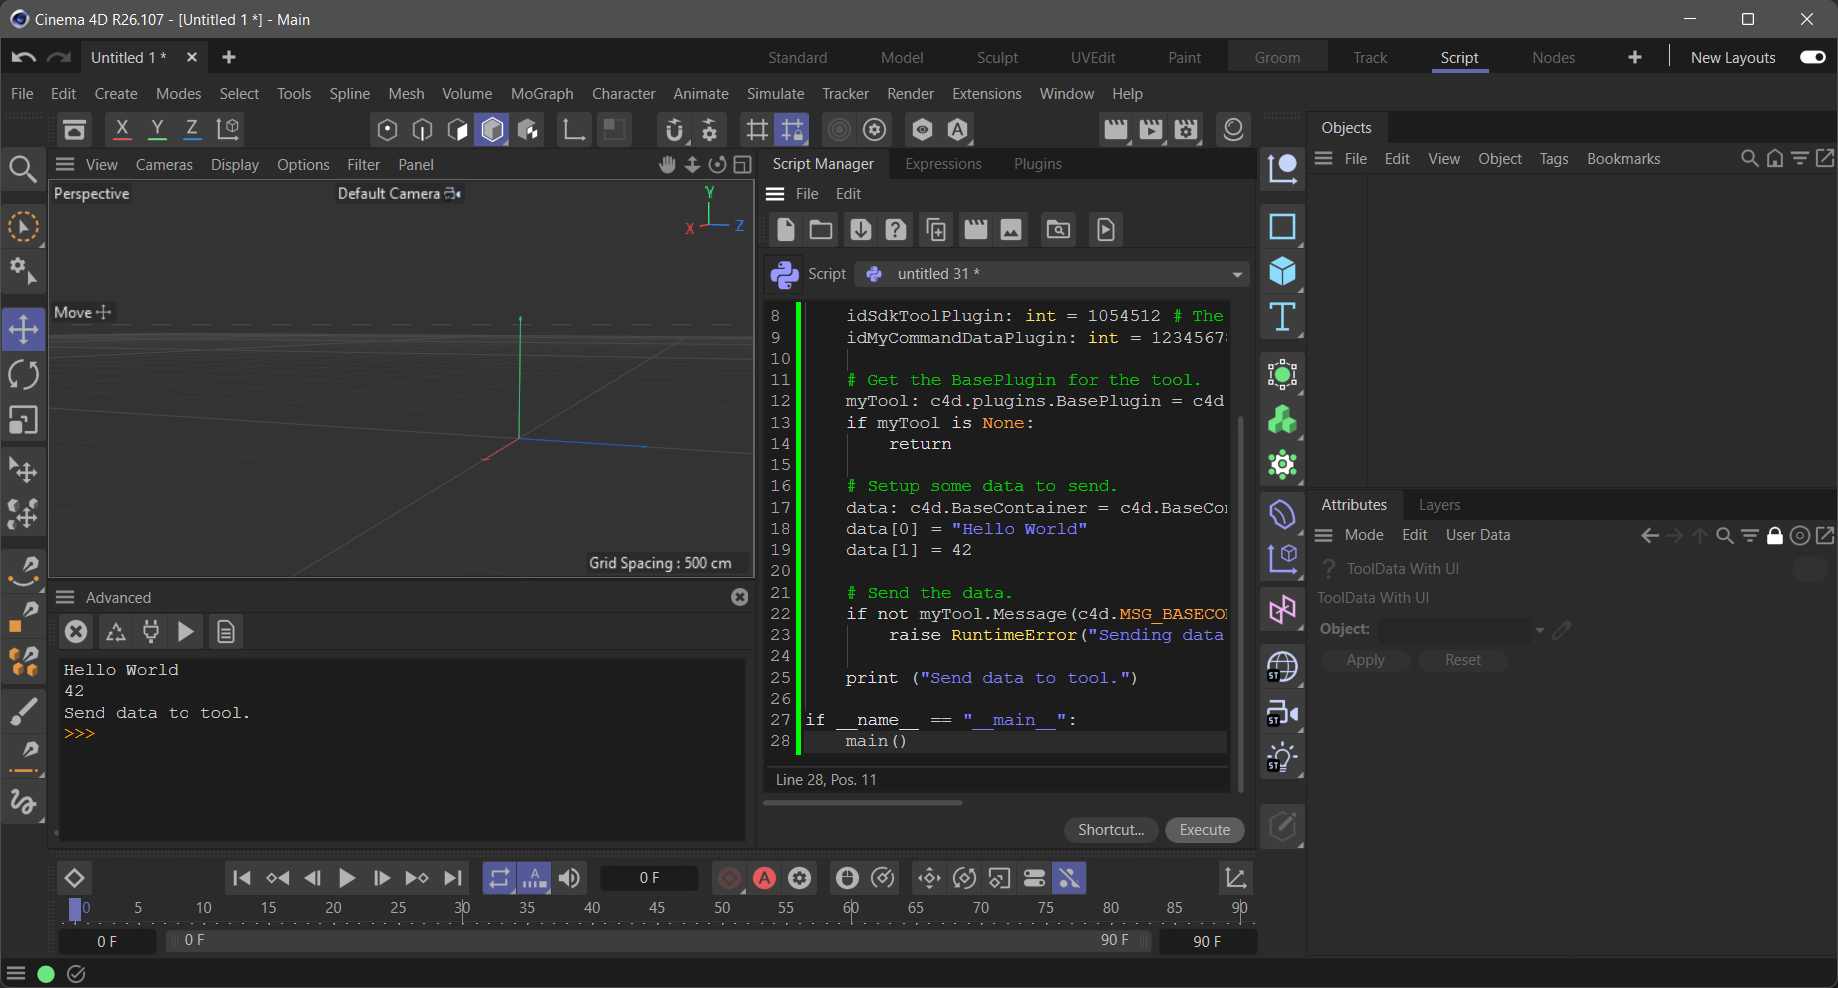Screen dimensions: 1838x988
Task: Toggle the enable snap magnet icon
Action: coord(674,129)
